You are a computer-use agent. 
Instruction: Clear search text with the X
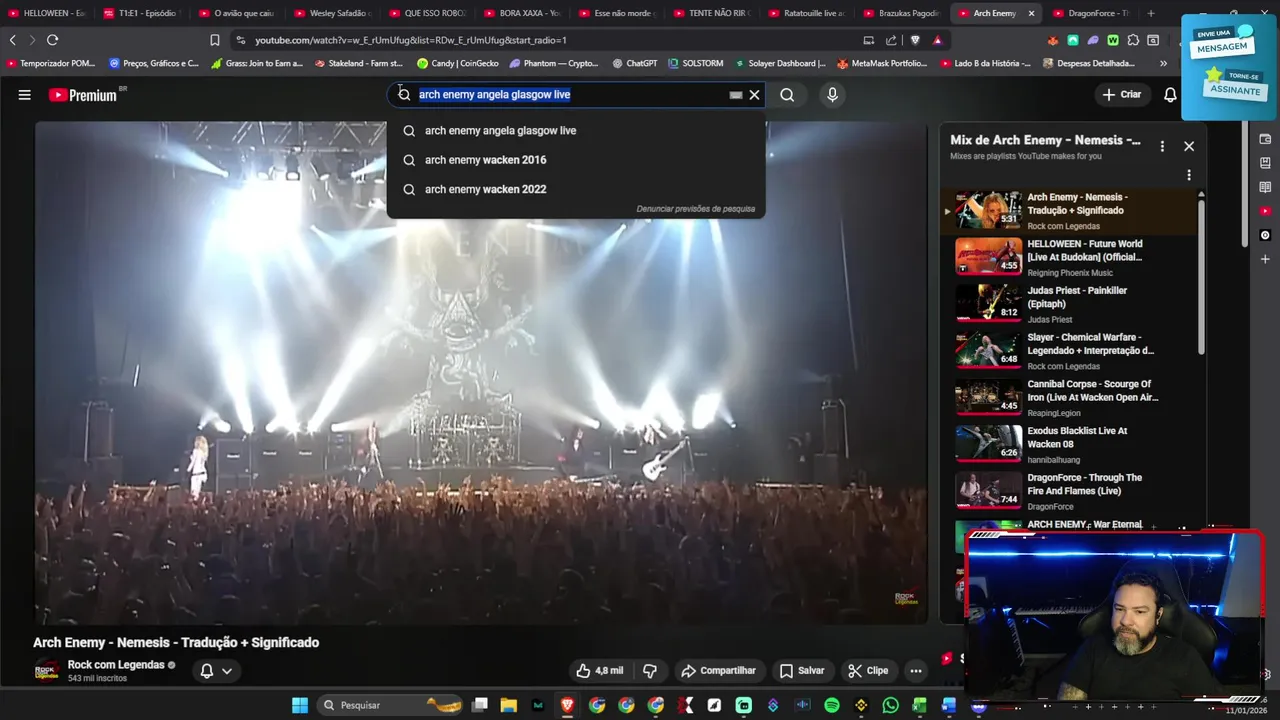755,95
